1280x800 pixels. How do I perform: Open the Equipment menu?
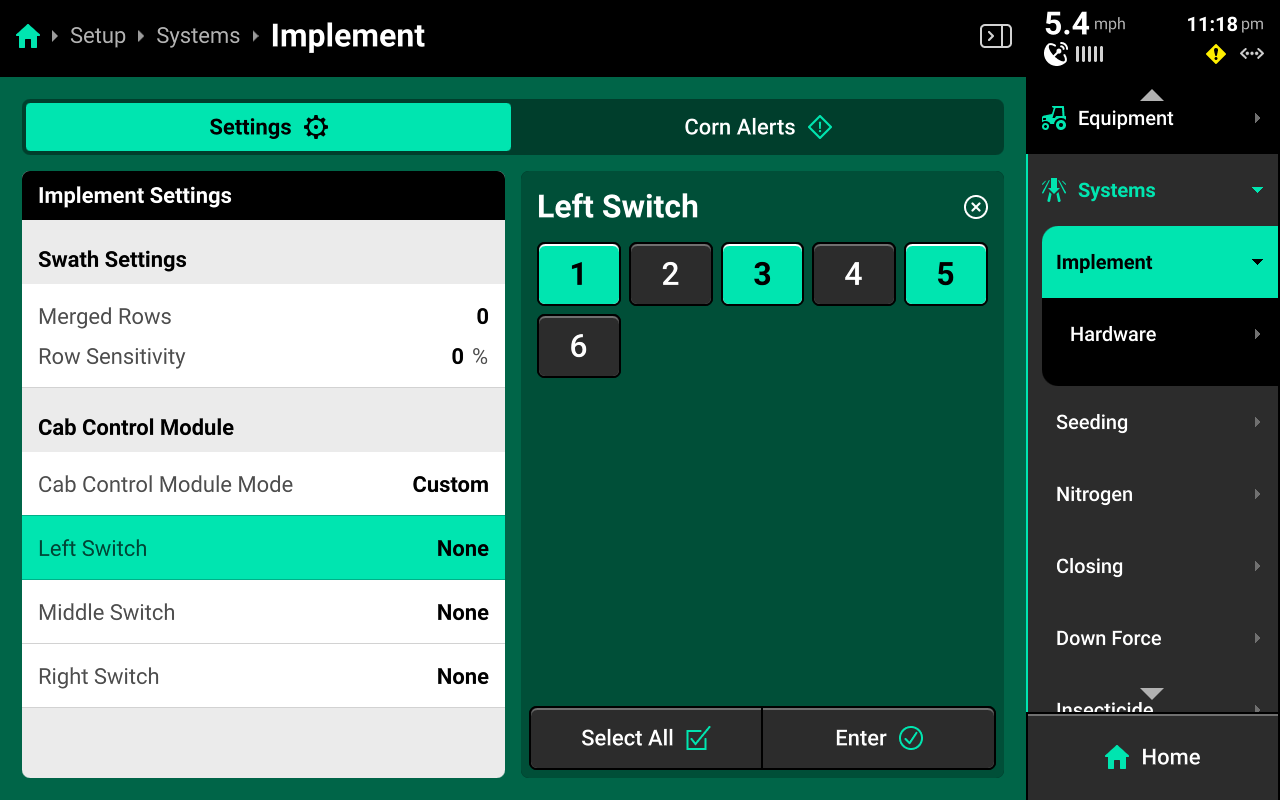pos(1153,118)
